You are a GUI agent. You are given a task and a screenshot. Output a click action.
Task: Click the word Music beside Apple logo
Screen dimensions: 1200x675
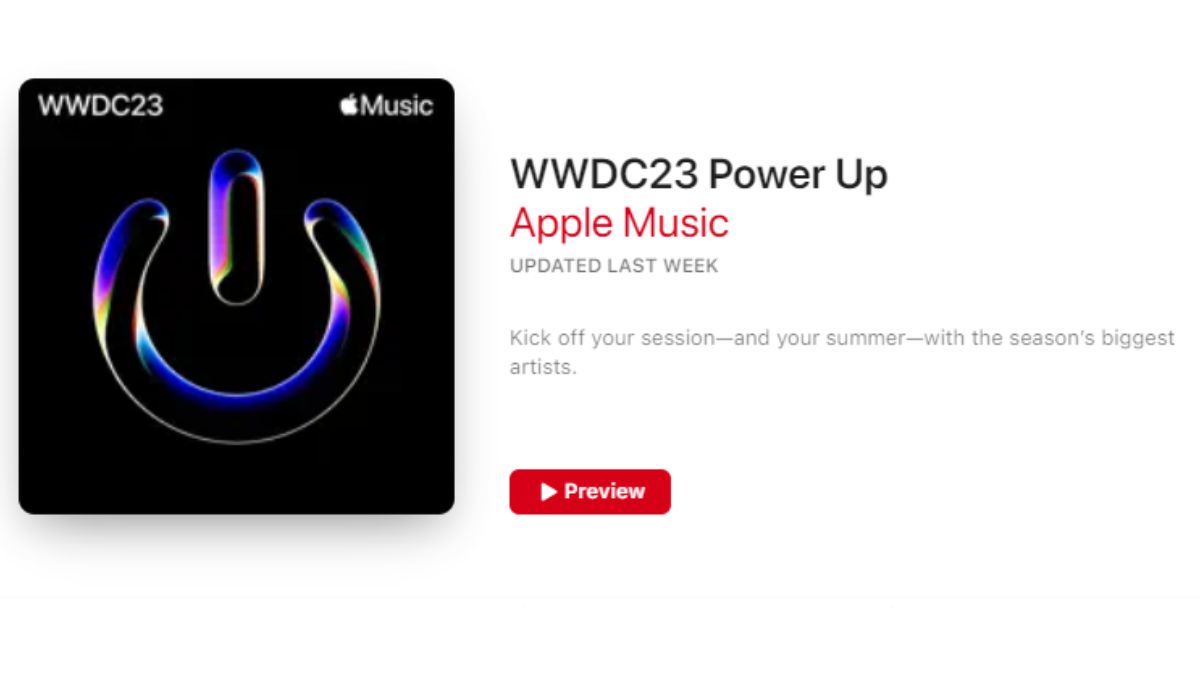[397, 105]
